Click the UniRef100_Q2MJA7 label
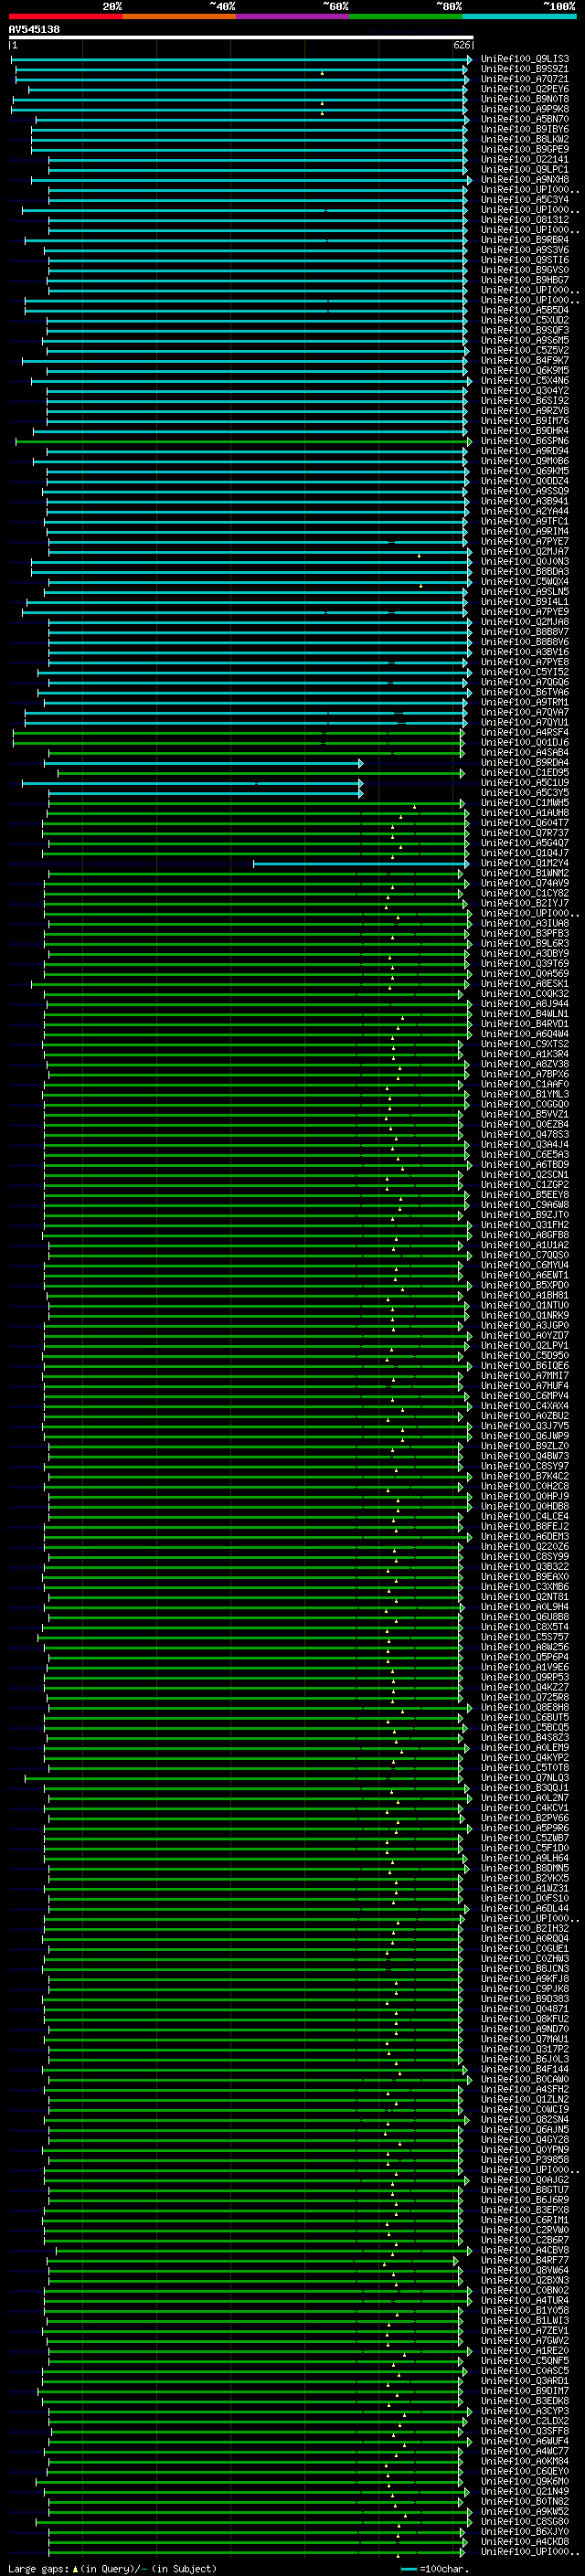Image resolution: width=585 pixels, height=2576 pixels. 525,551
